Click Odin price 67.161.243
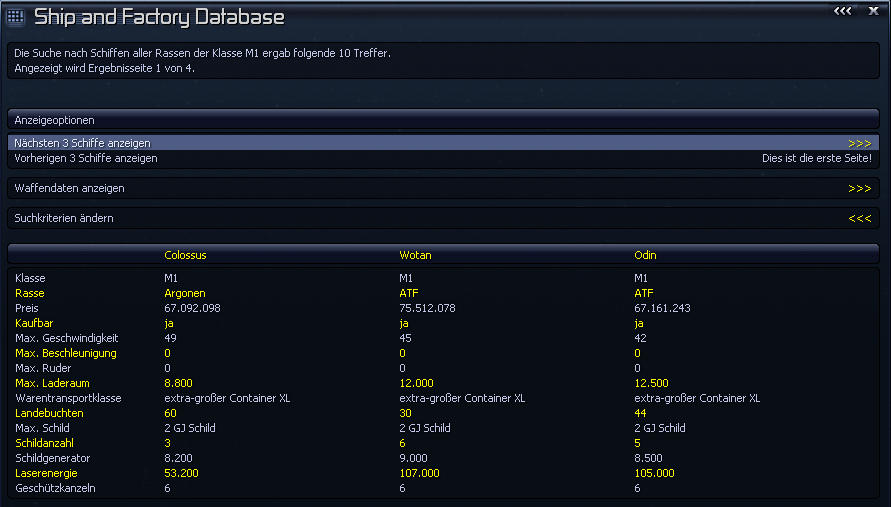Image resolution: width=891 pixels, height=507 pixels. (x=662, y=308)
